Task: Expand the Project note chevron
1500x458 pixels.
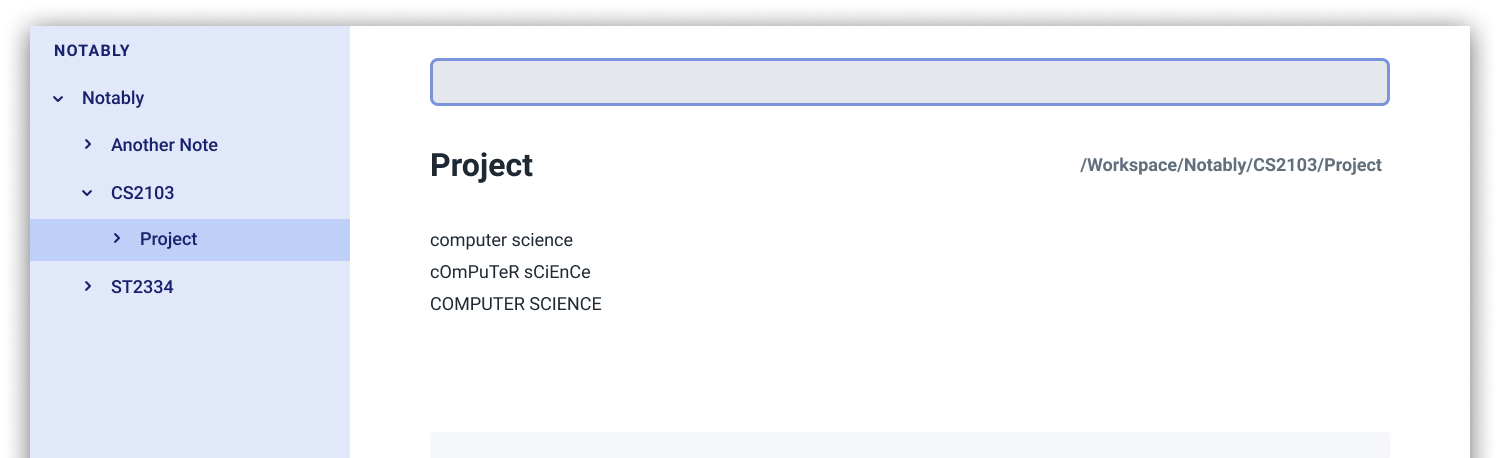Action: [x=117, y=239]
